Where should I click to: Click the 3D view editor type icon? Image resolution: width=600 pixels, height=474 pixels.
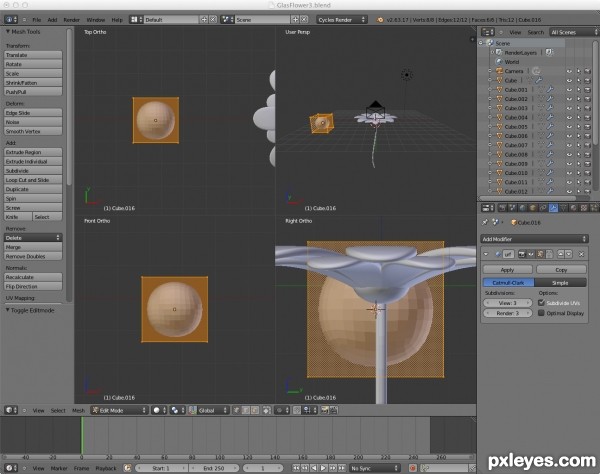(11, 410)
